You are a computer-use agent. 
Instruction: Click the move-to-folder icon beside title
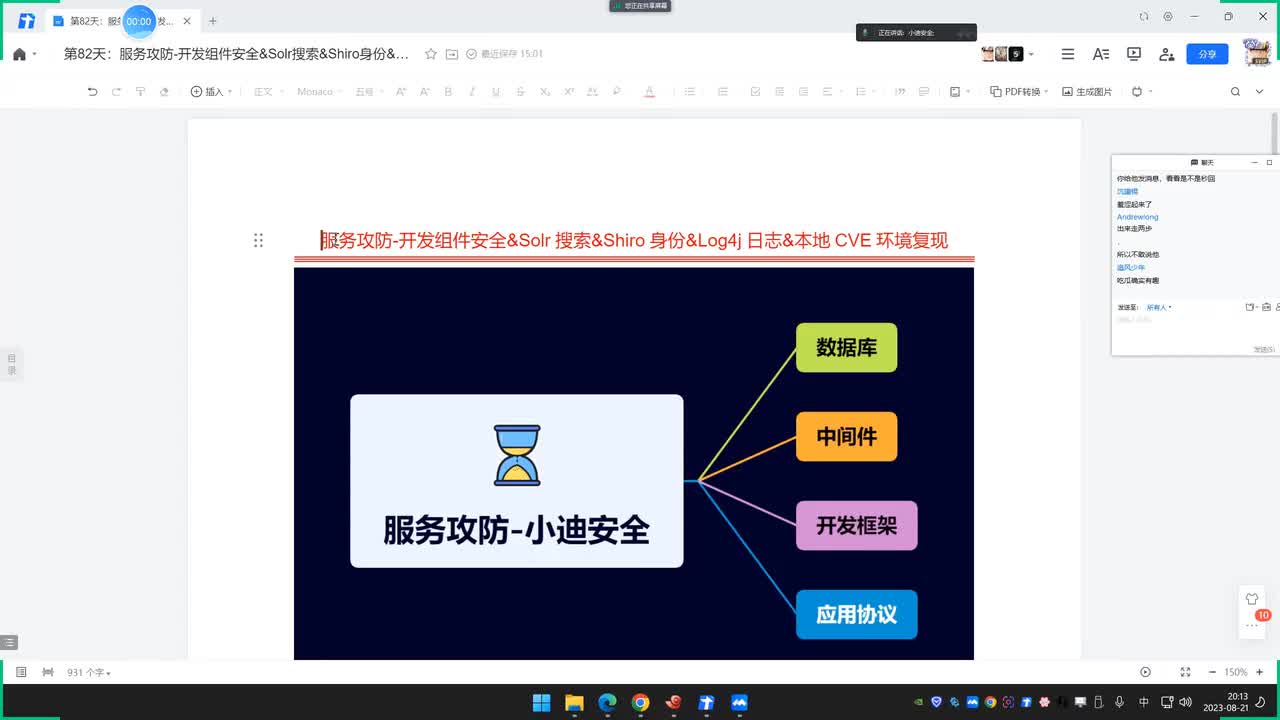point(452,54)
